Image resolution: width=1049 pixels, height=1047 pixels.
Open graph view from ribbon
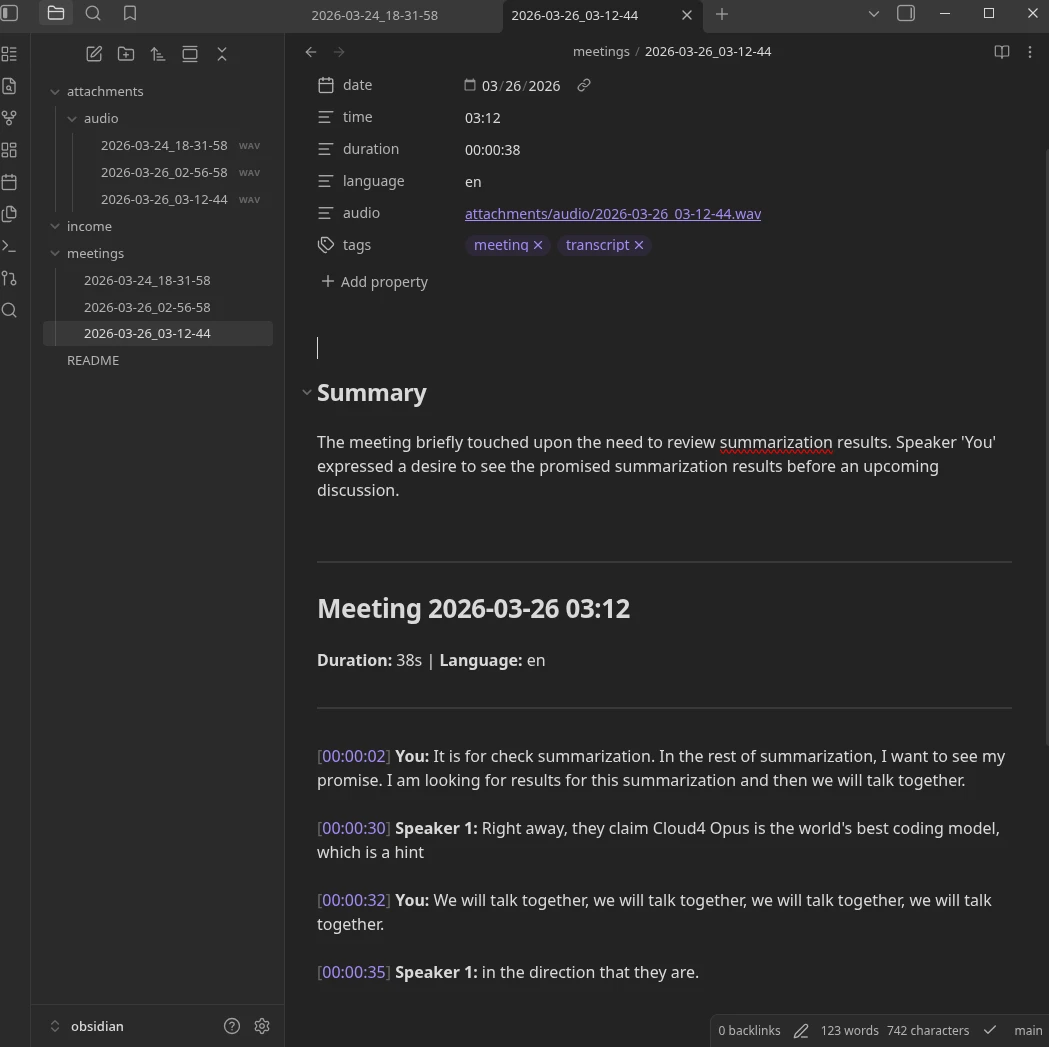9,118
